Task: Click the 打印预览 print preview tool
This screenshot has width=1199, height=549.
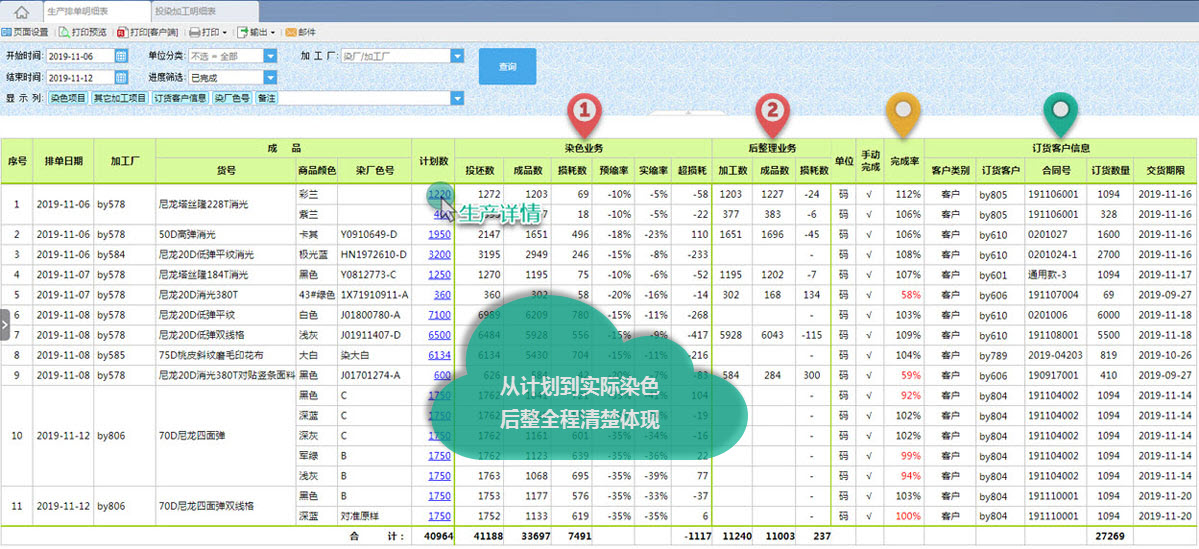Action: tap(83, 33)
